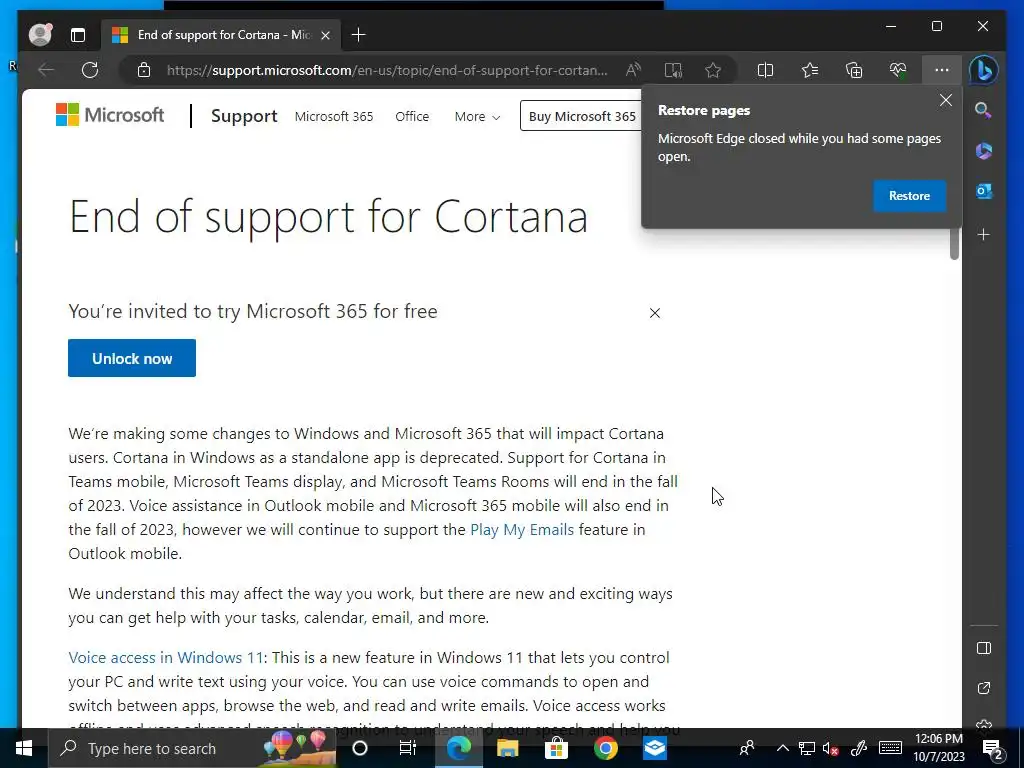Close the End of support for Cortana tab
Viewport: 1024px width, 768px height.
coord(325,35)
